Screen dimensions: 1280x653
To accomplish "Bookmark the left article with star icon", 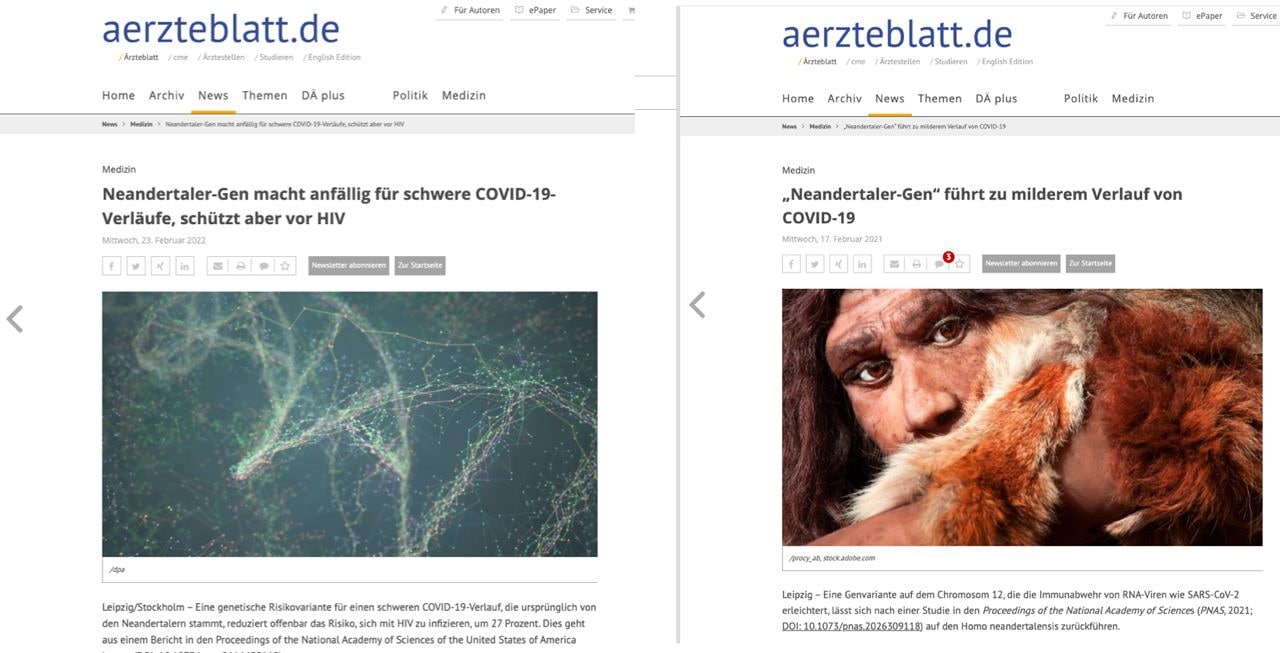I will coord(286,266).
